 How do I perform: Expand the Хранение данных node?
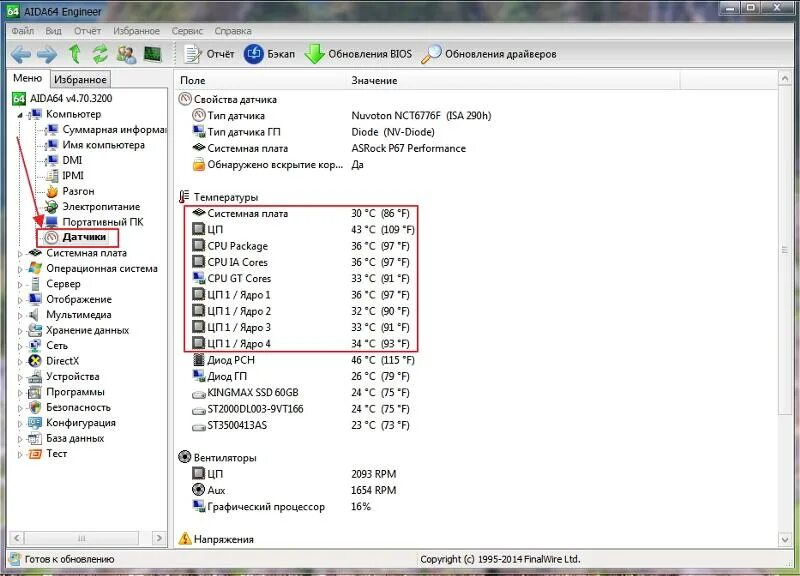click(x=20, y=331)
